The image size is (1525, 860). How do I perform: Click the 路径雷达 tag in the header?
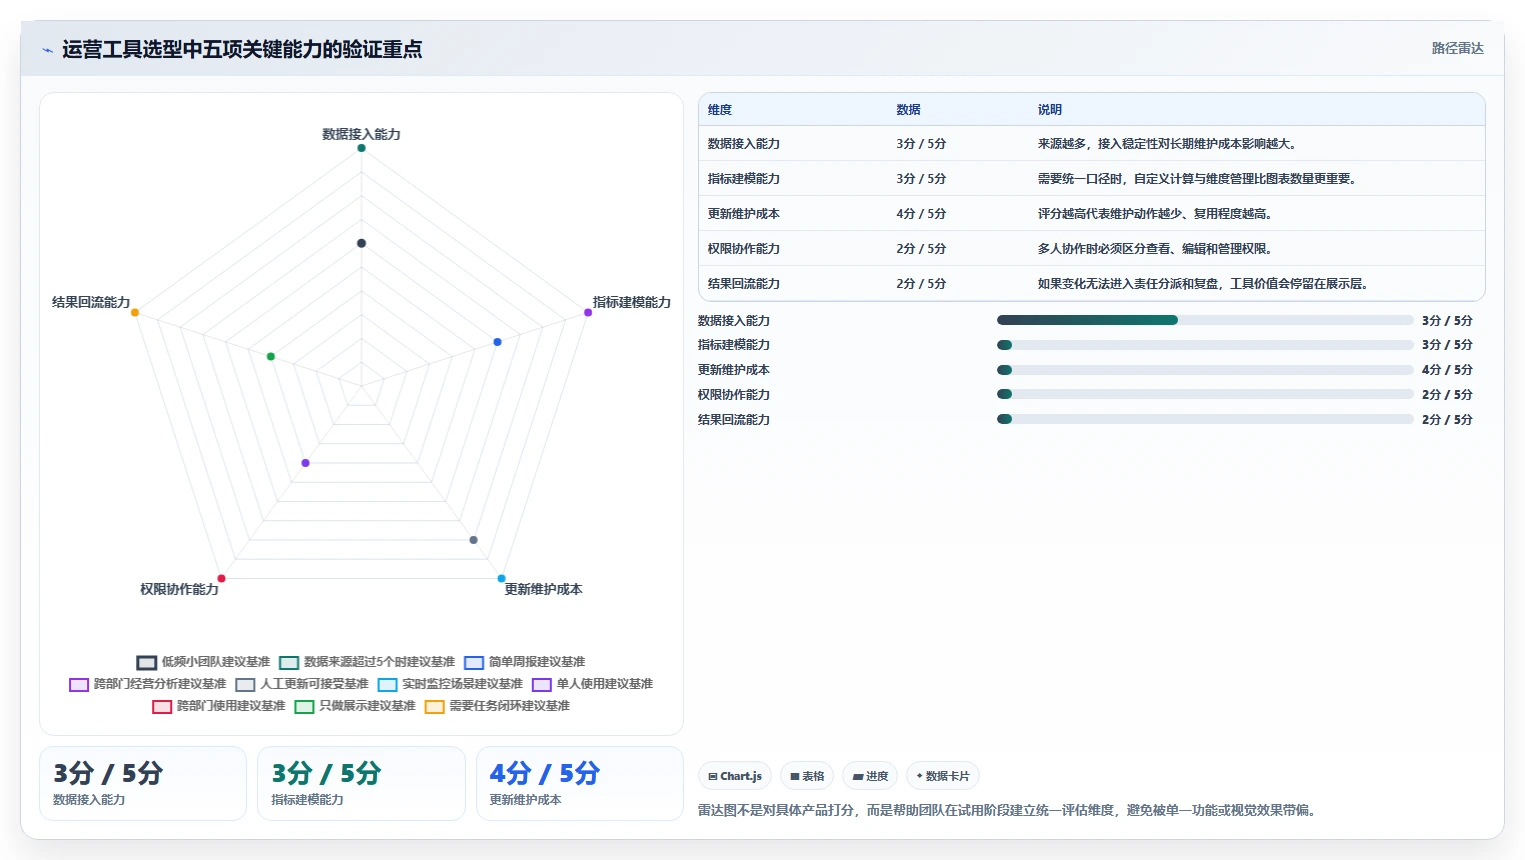[x=1457, y=48]
